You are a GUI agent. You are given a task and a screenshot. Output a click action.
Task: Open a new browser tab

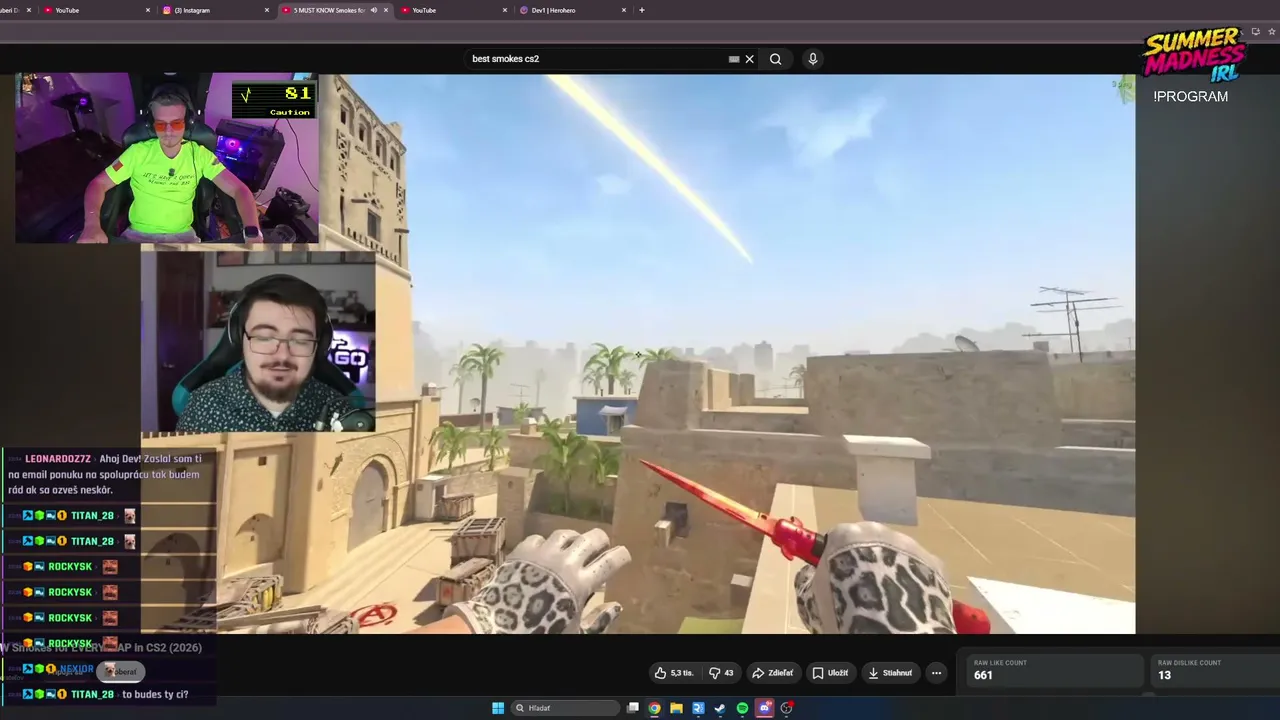642,10
